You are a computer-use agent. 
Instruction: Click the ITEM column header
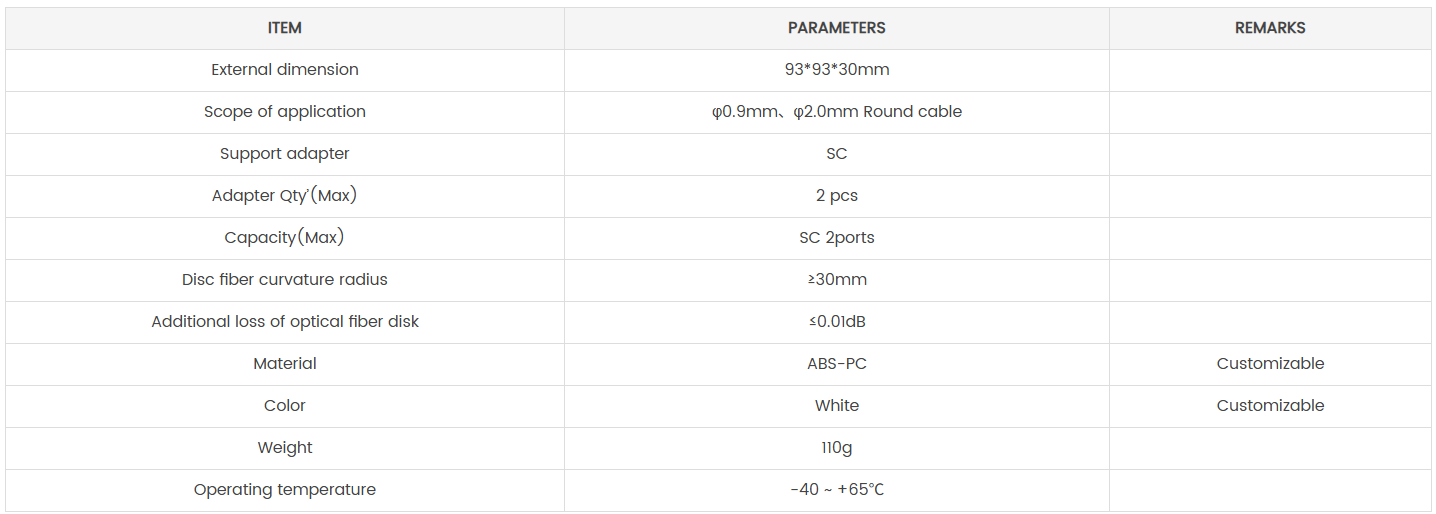click(285, 28)
